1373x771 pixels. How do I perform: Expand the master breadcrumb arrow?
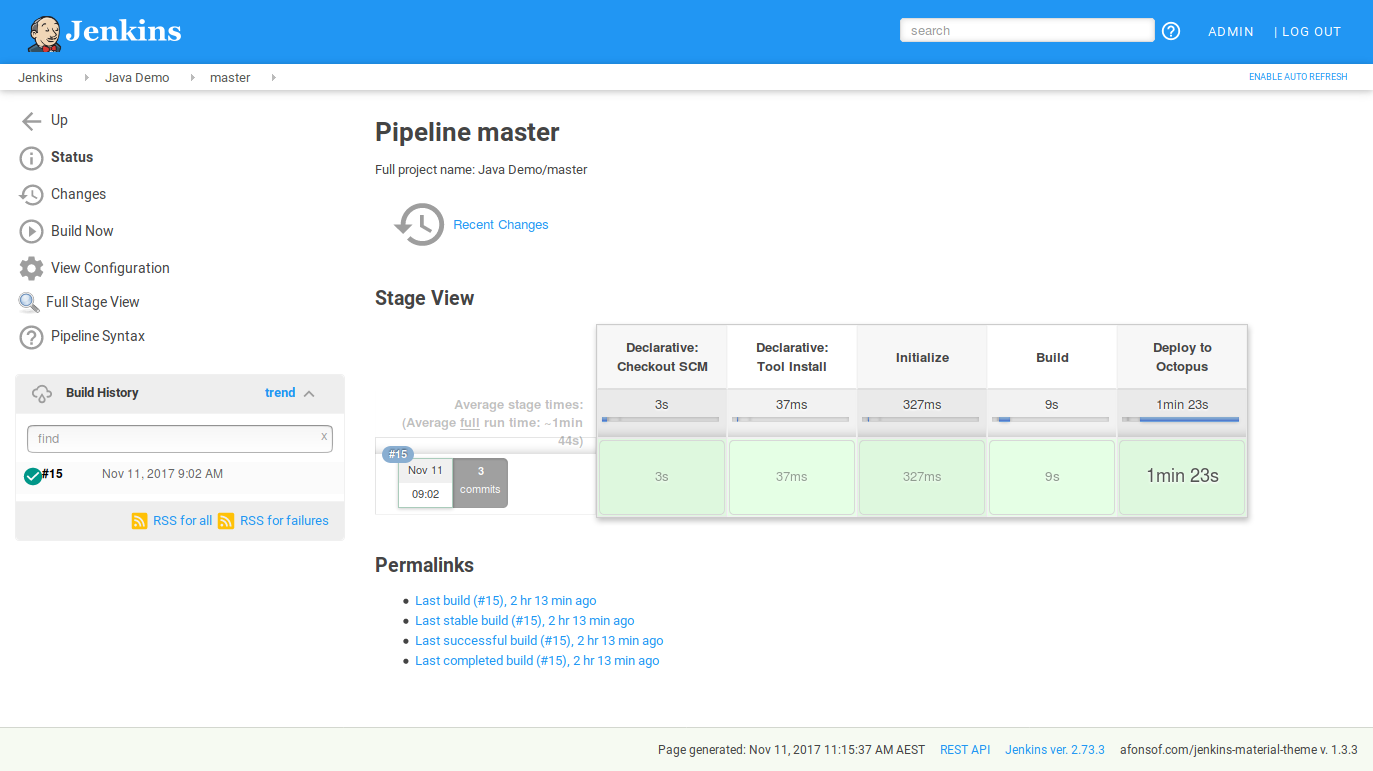[273, 77]
